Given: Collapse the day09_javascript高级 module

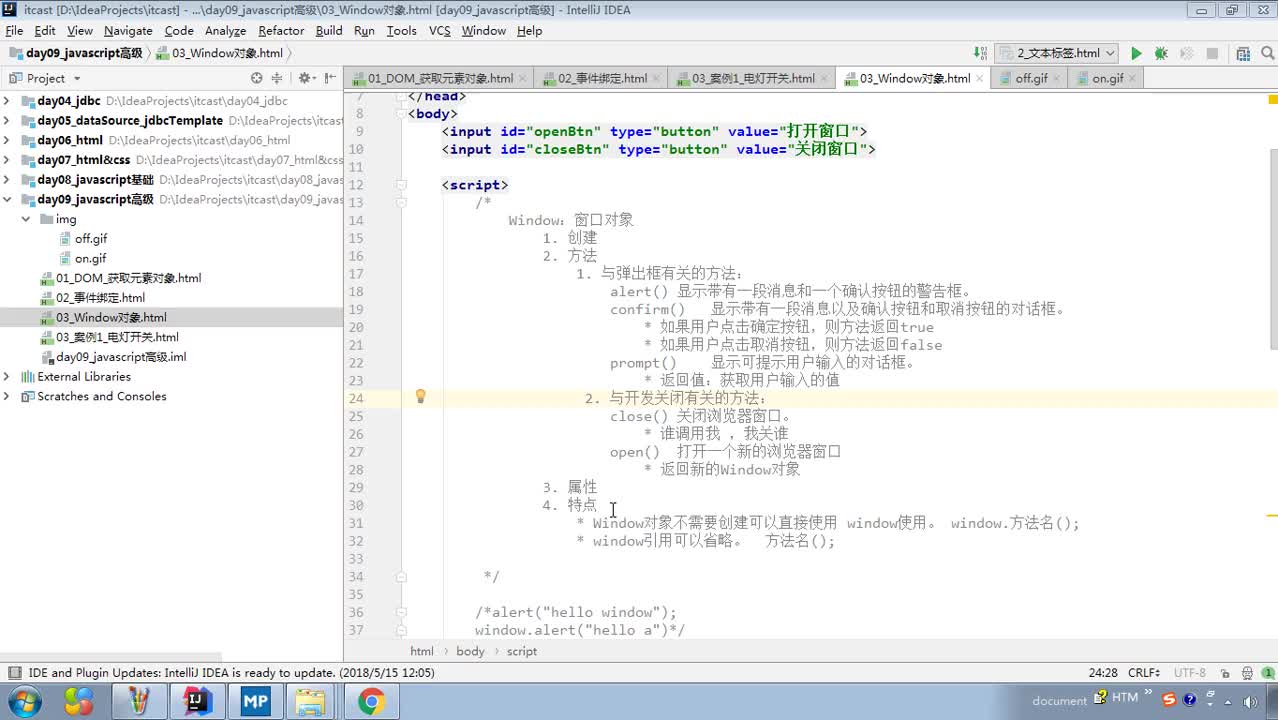Looking at the screenshot, I should pyautogui.click(x=7, y=199).
